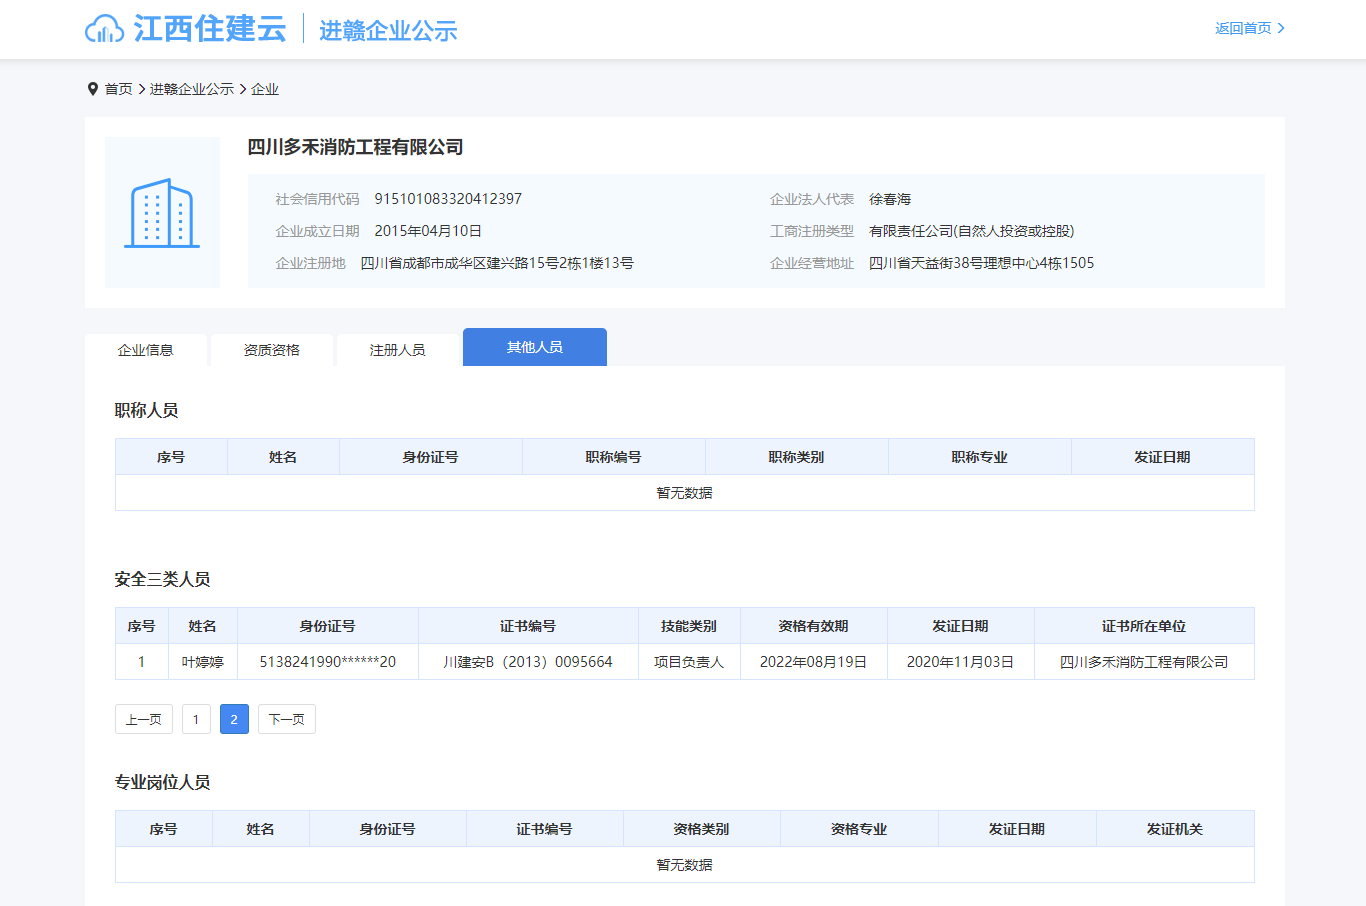Open the 注册人员 tab

tap(398, 350)
